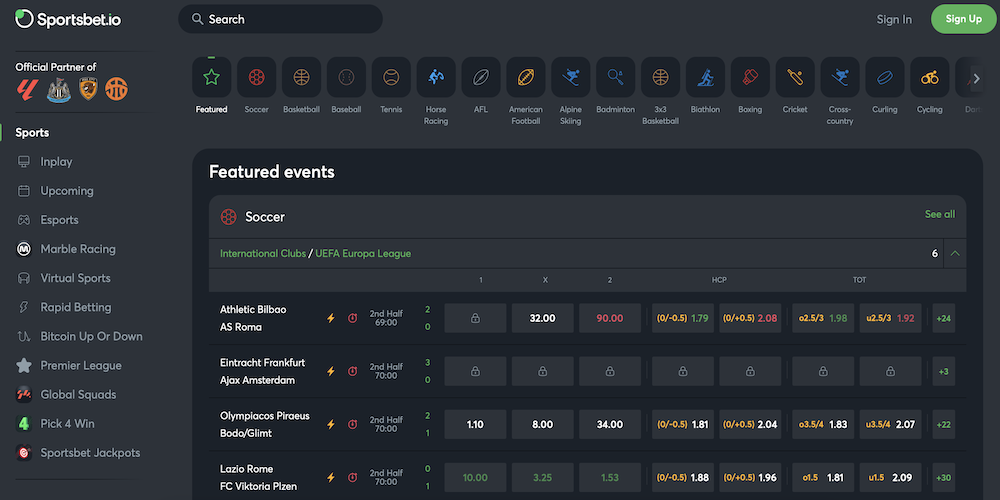This screenshot has width=1000, height=500.
Task: Click the green Sign Up button
Action: click(963, 19)
